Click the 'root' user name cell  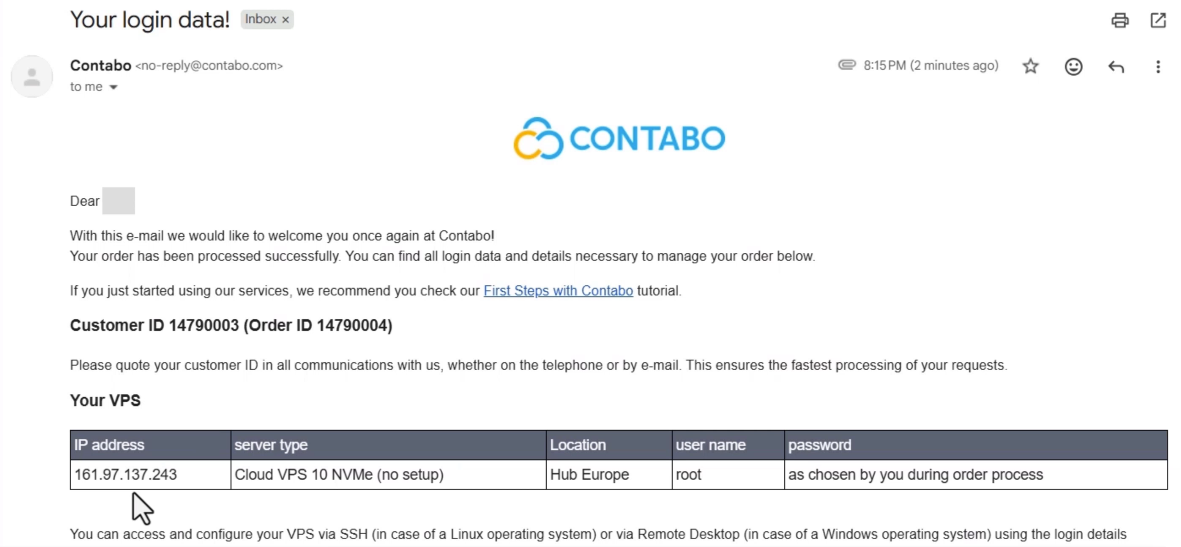tap(728, 475)
